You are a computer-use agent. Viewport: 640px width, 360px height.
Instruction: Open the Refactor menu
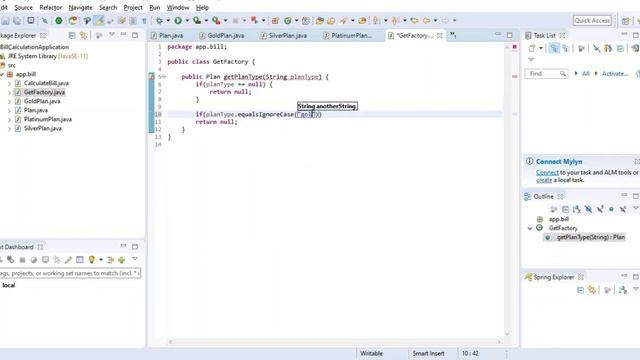coord(51,7)
